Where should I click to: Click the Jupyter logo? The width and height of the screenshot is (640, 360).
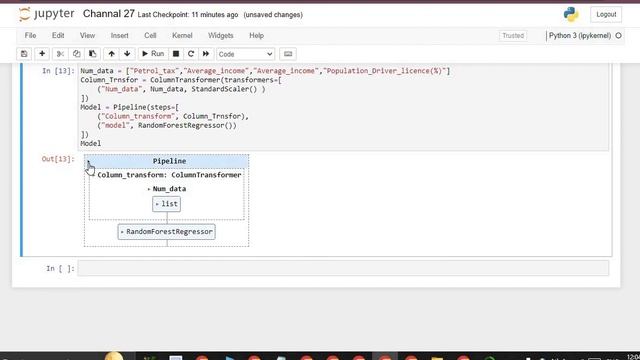tap(46, 14)
